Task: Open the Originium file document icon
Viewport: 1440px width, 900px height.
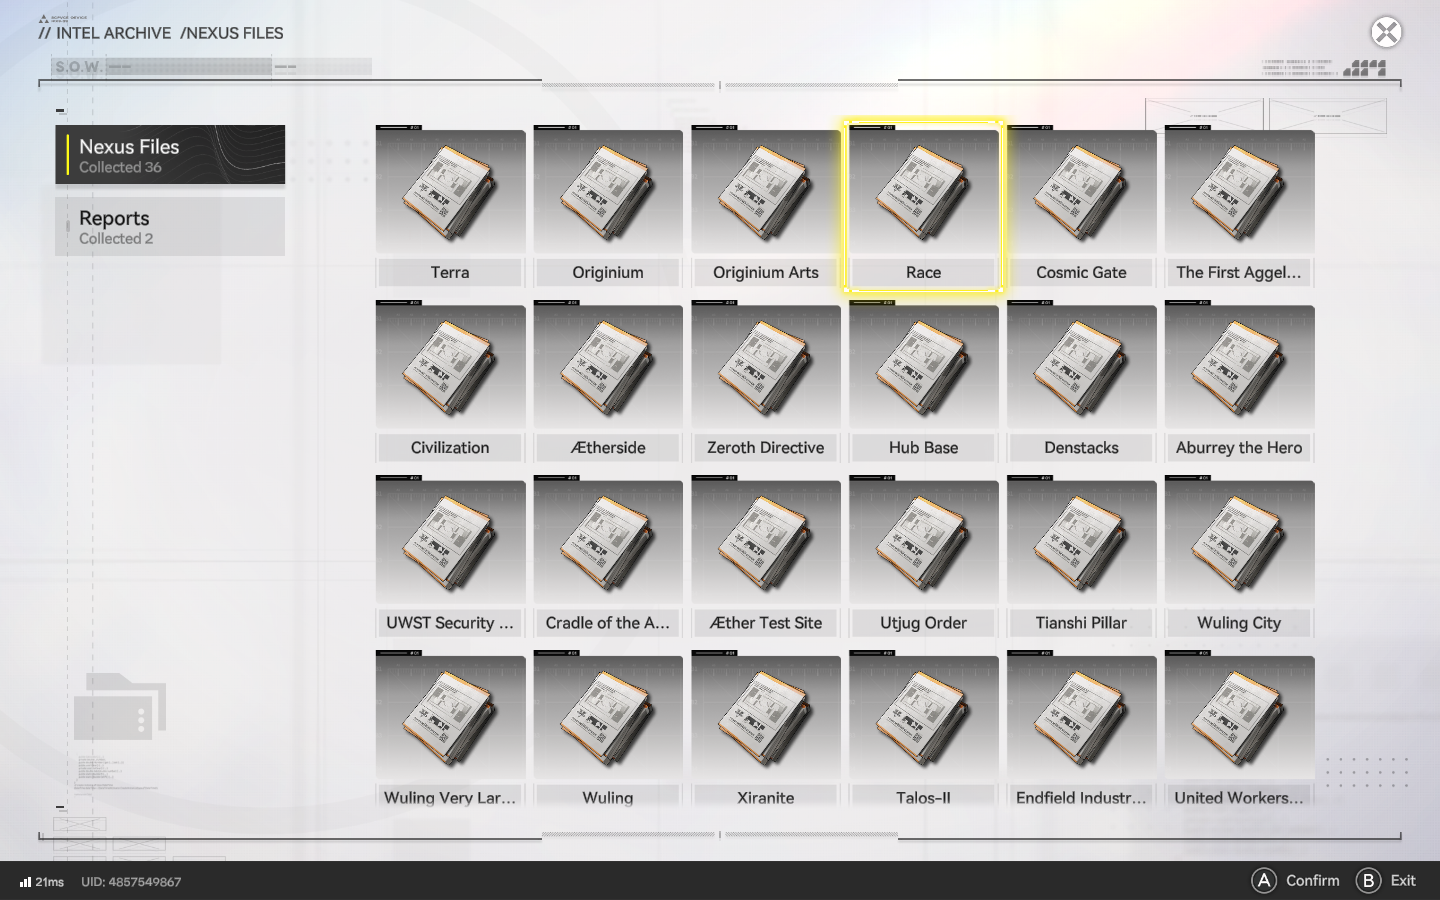Action: click(608, 193)
